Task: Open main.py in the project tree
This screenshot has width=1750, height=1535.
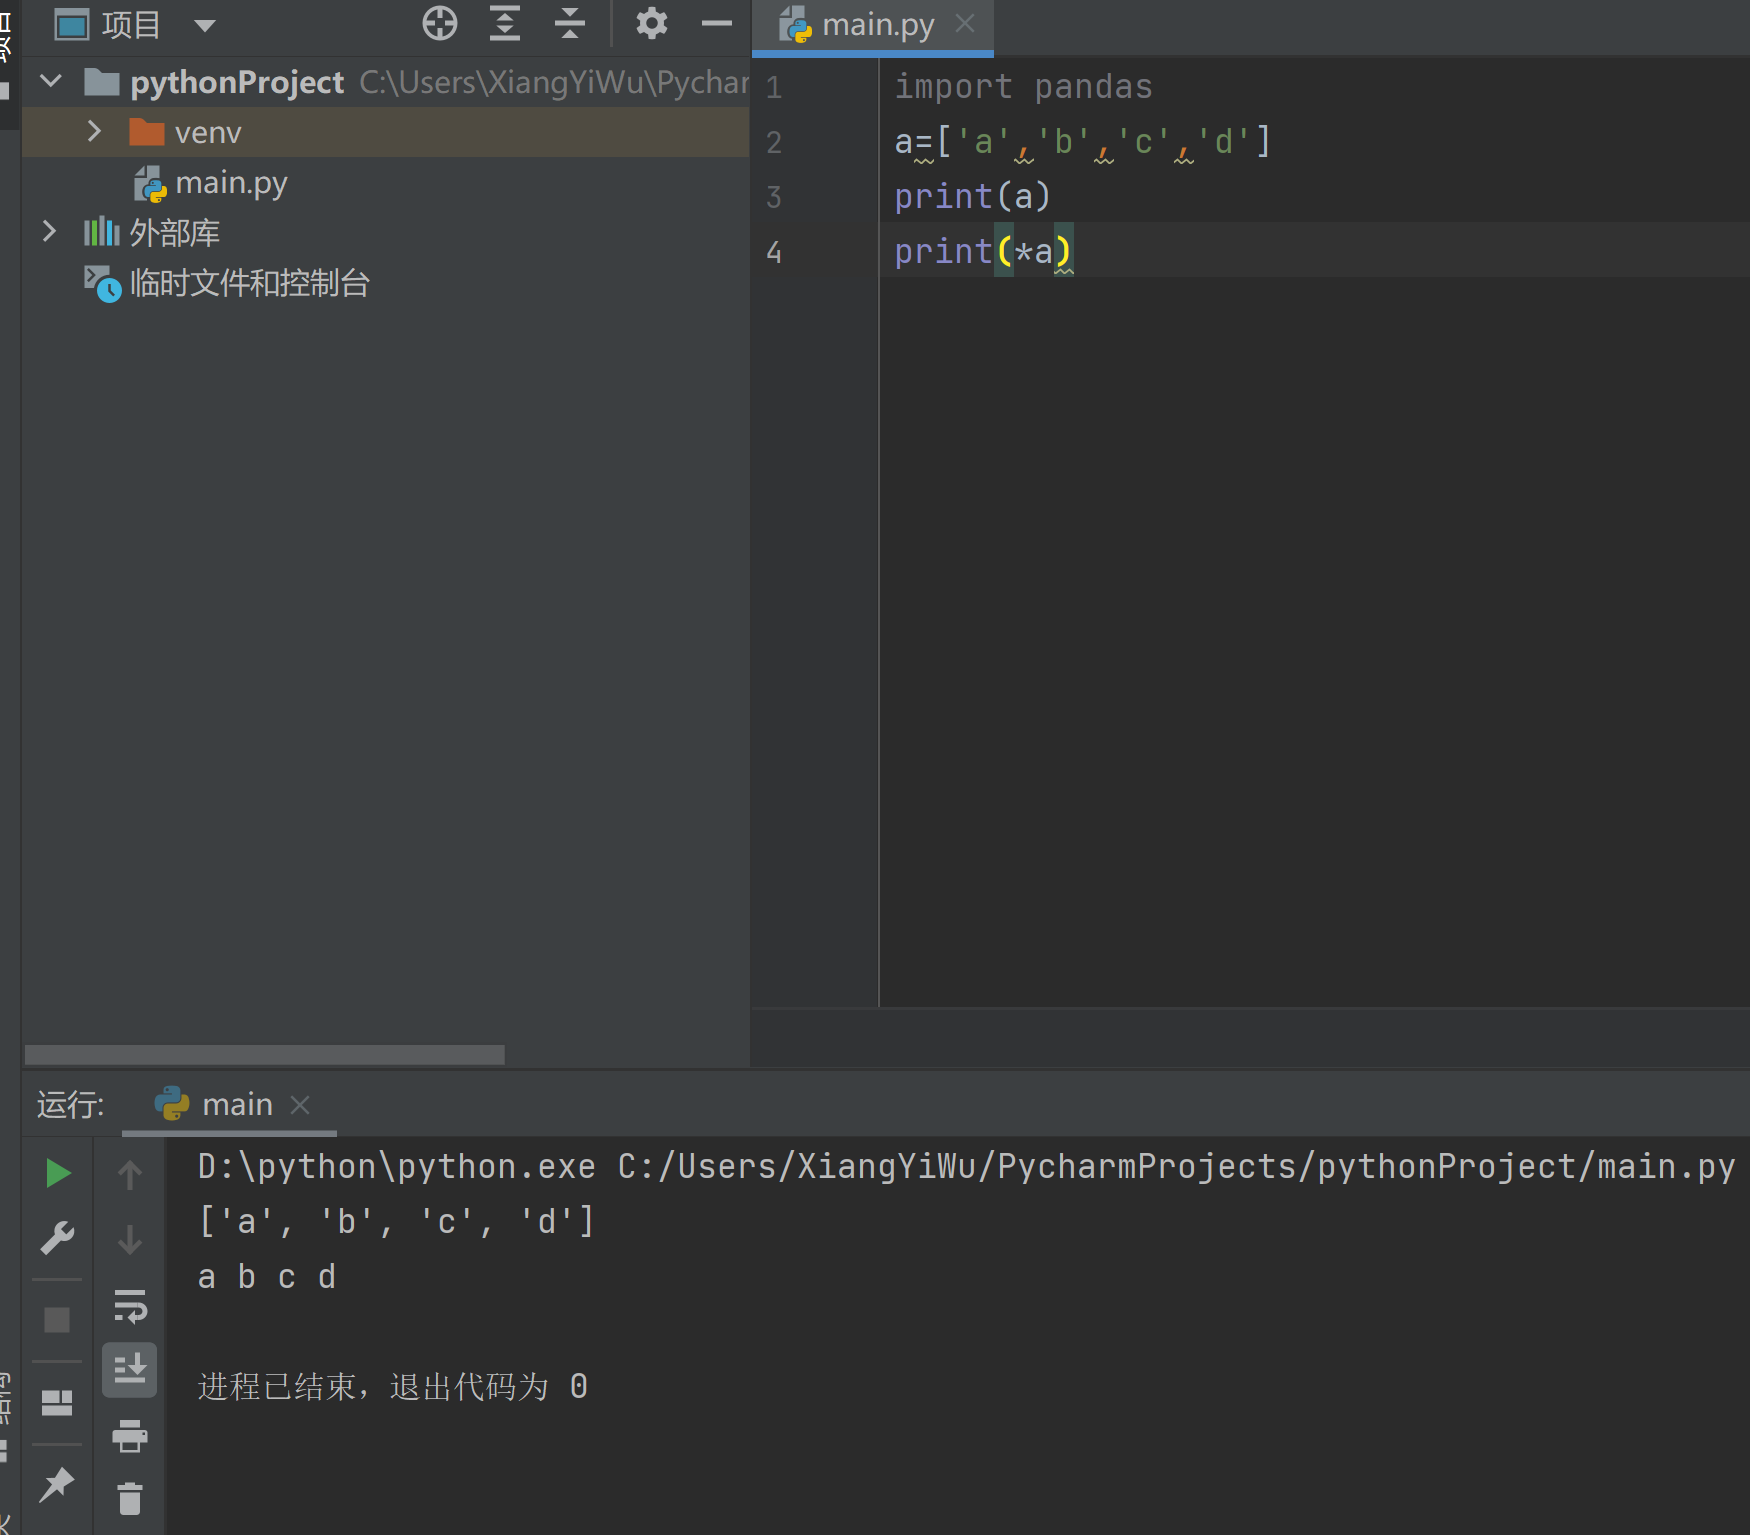Action: pos(230,183)
